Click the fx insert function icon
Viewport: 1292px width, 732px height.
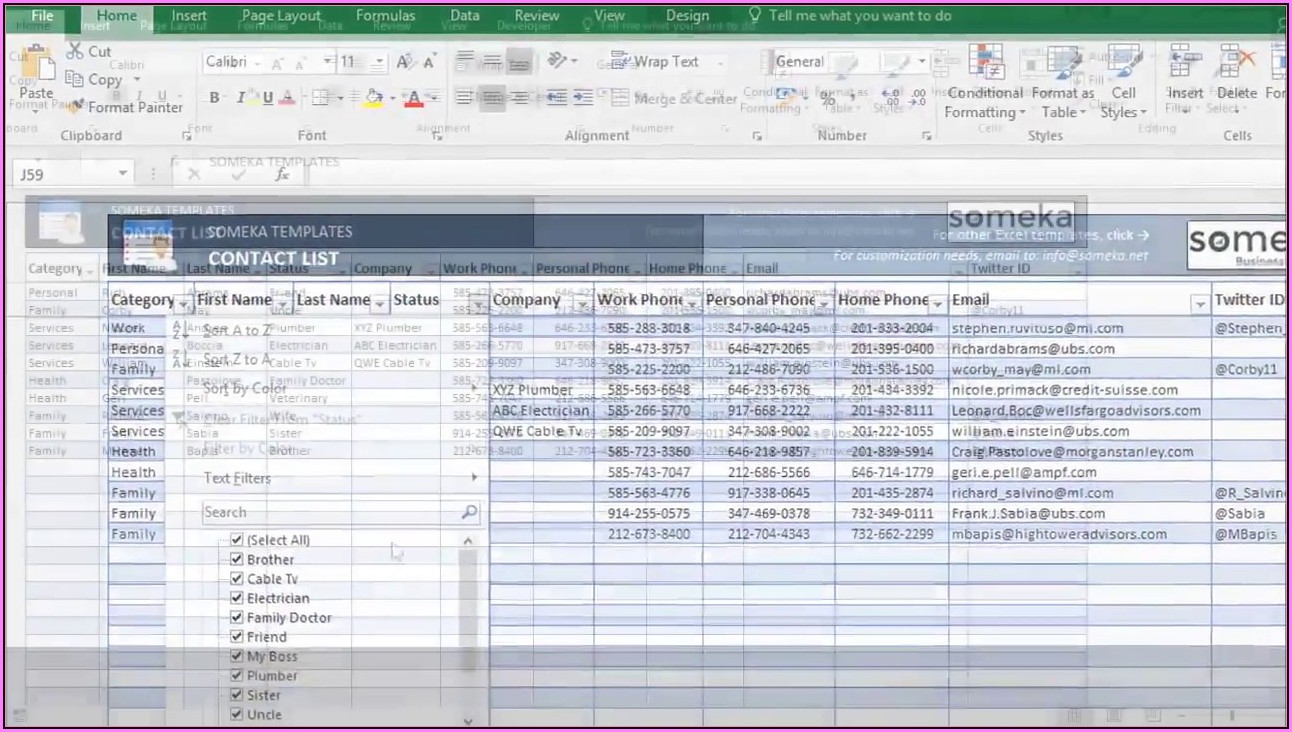click(x=282, y=174)
